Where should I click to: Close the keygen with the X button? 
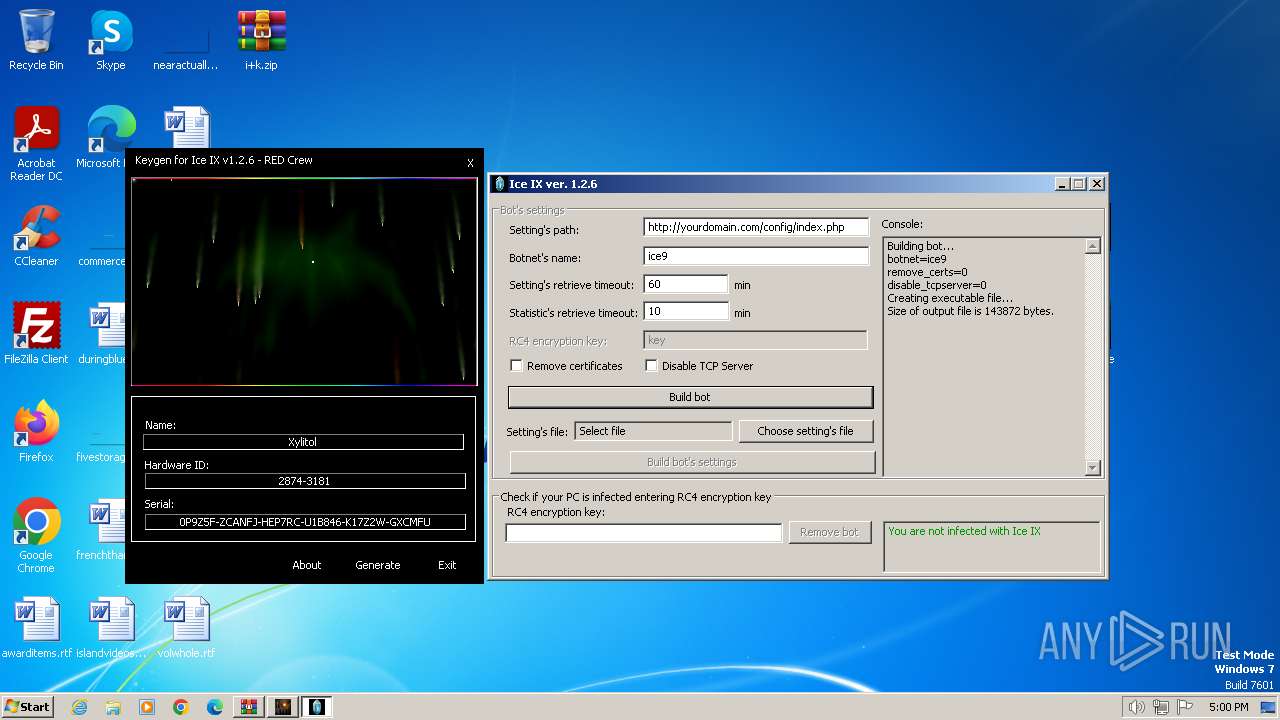tap(470, 163)
